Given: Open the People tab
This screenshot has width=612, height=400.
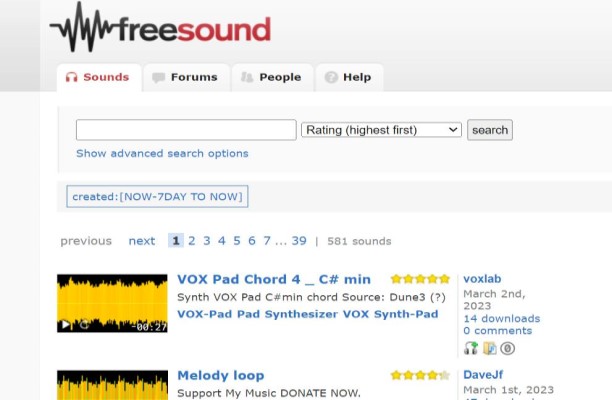Looking at the screenshot, I should [271, 77].
